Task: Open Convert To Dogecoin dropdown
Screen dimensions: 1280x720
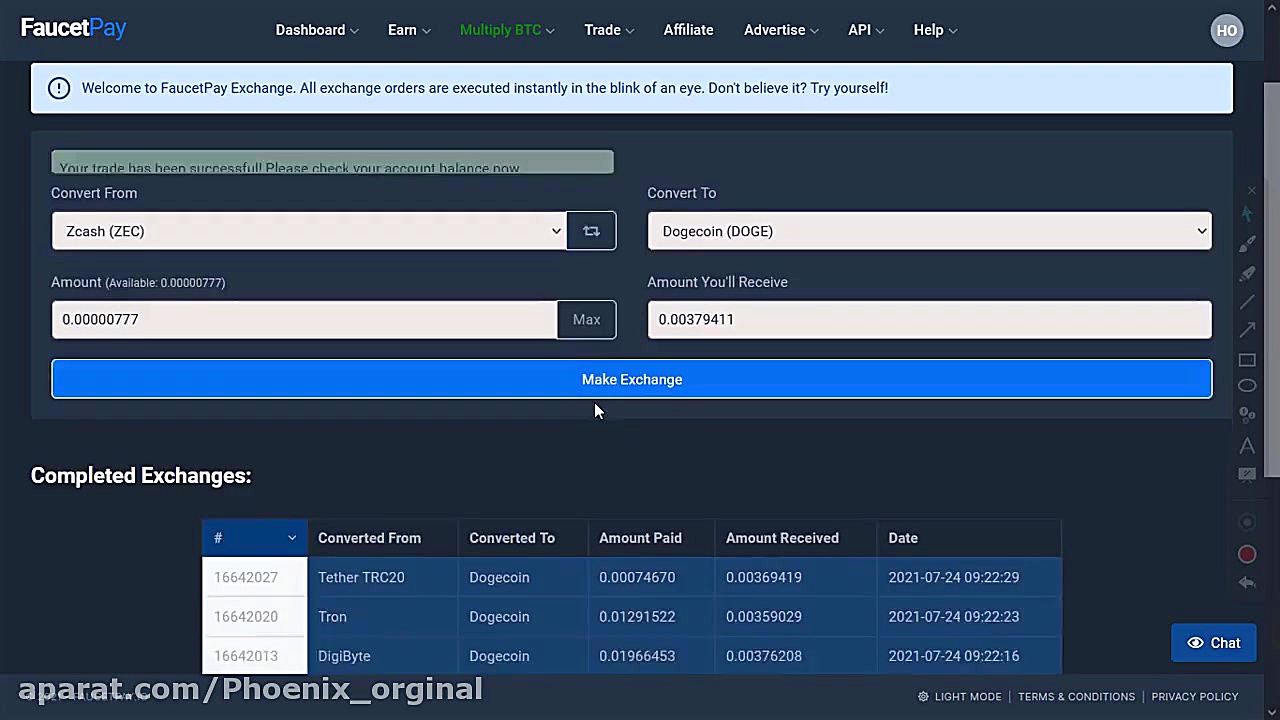Action: pyautogui.click(x=929, y=231)
